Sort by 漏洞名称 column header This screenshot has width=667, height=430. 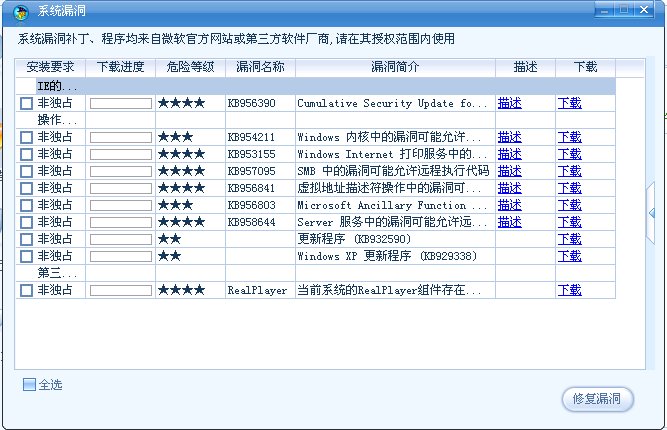260,68
